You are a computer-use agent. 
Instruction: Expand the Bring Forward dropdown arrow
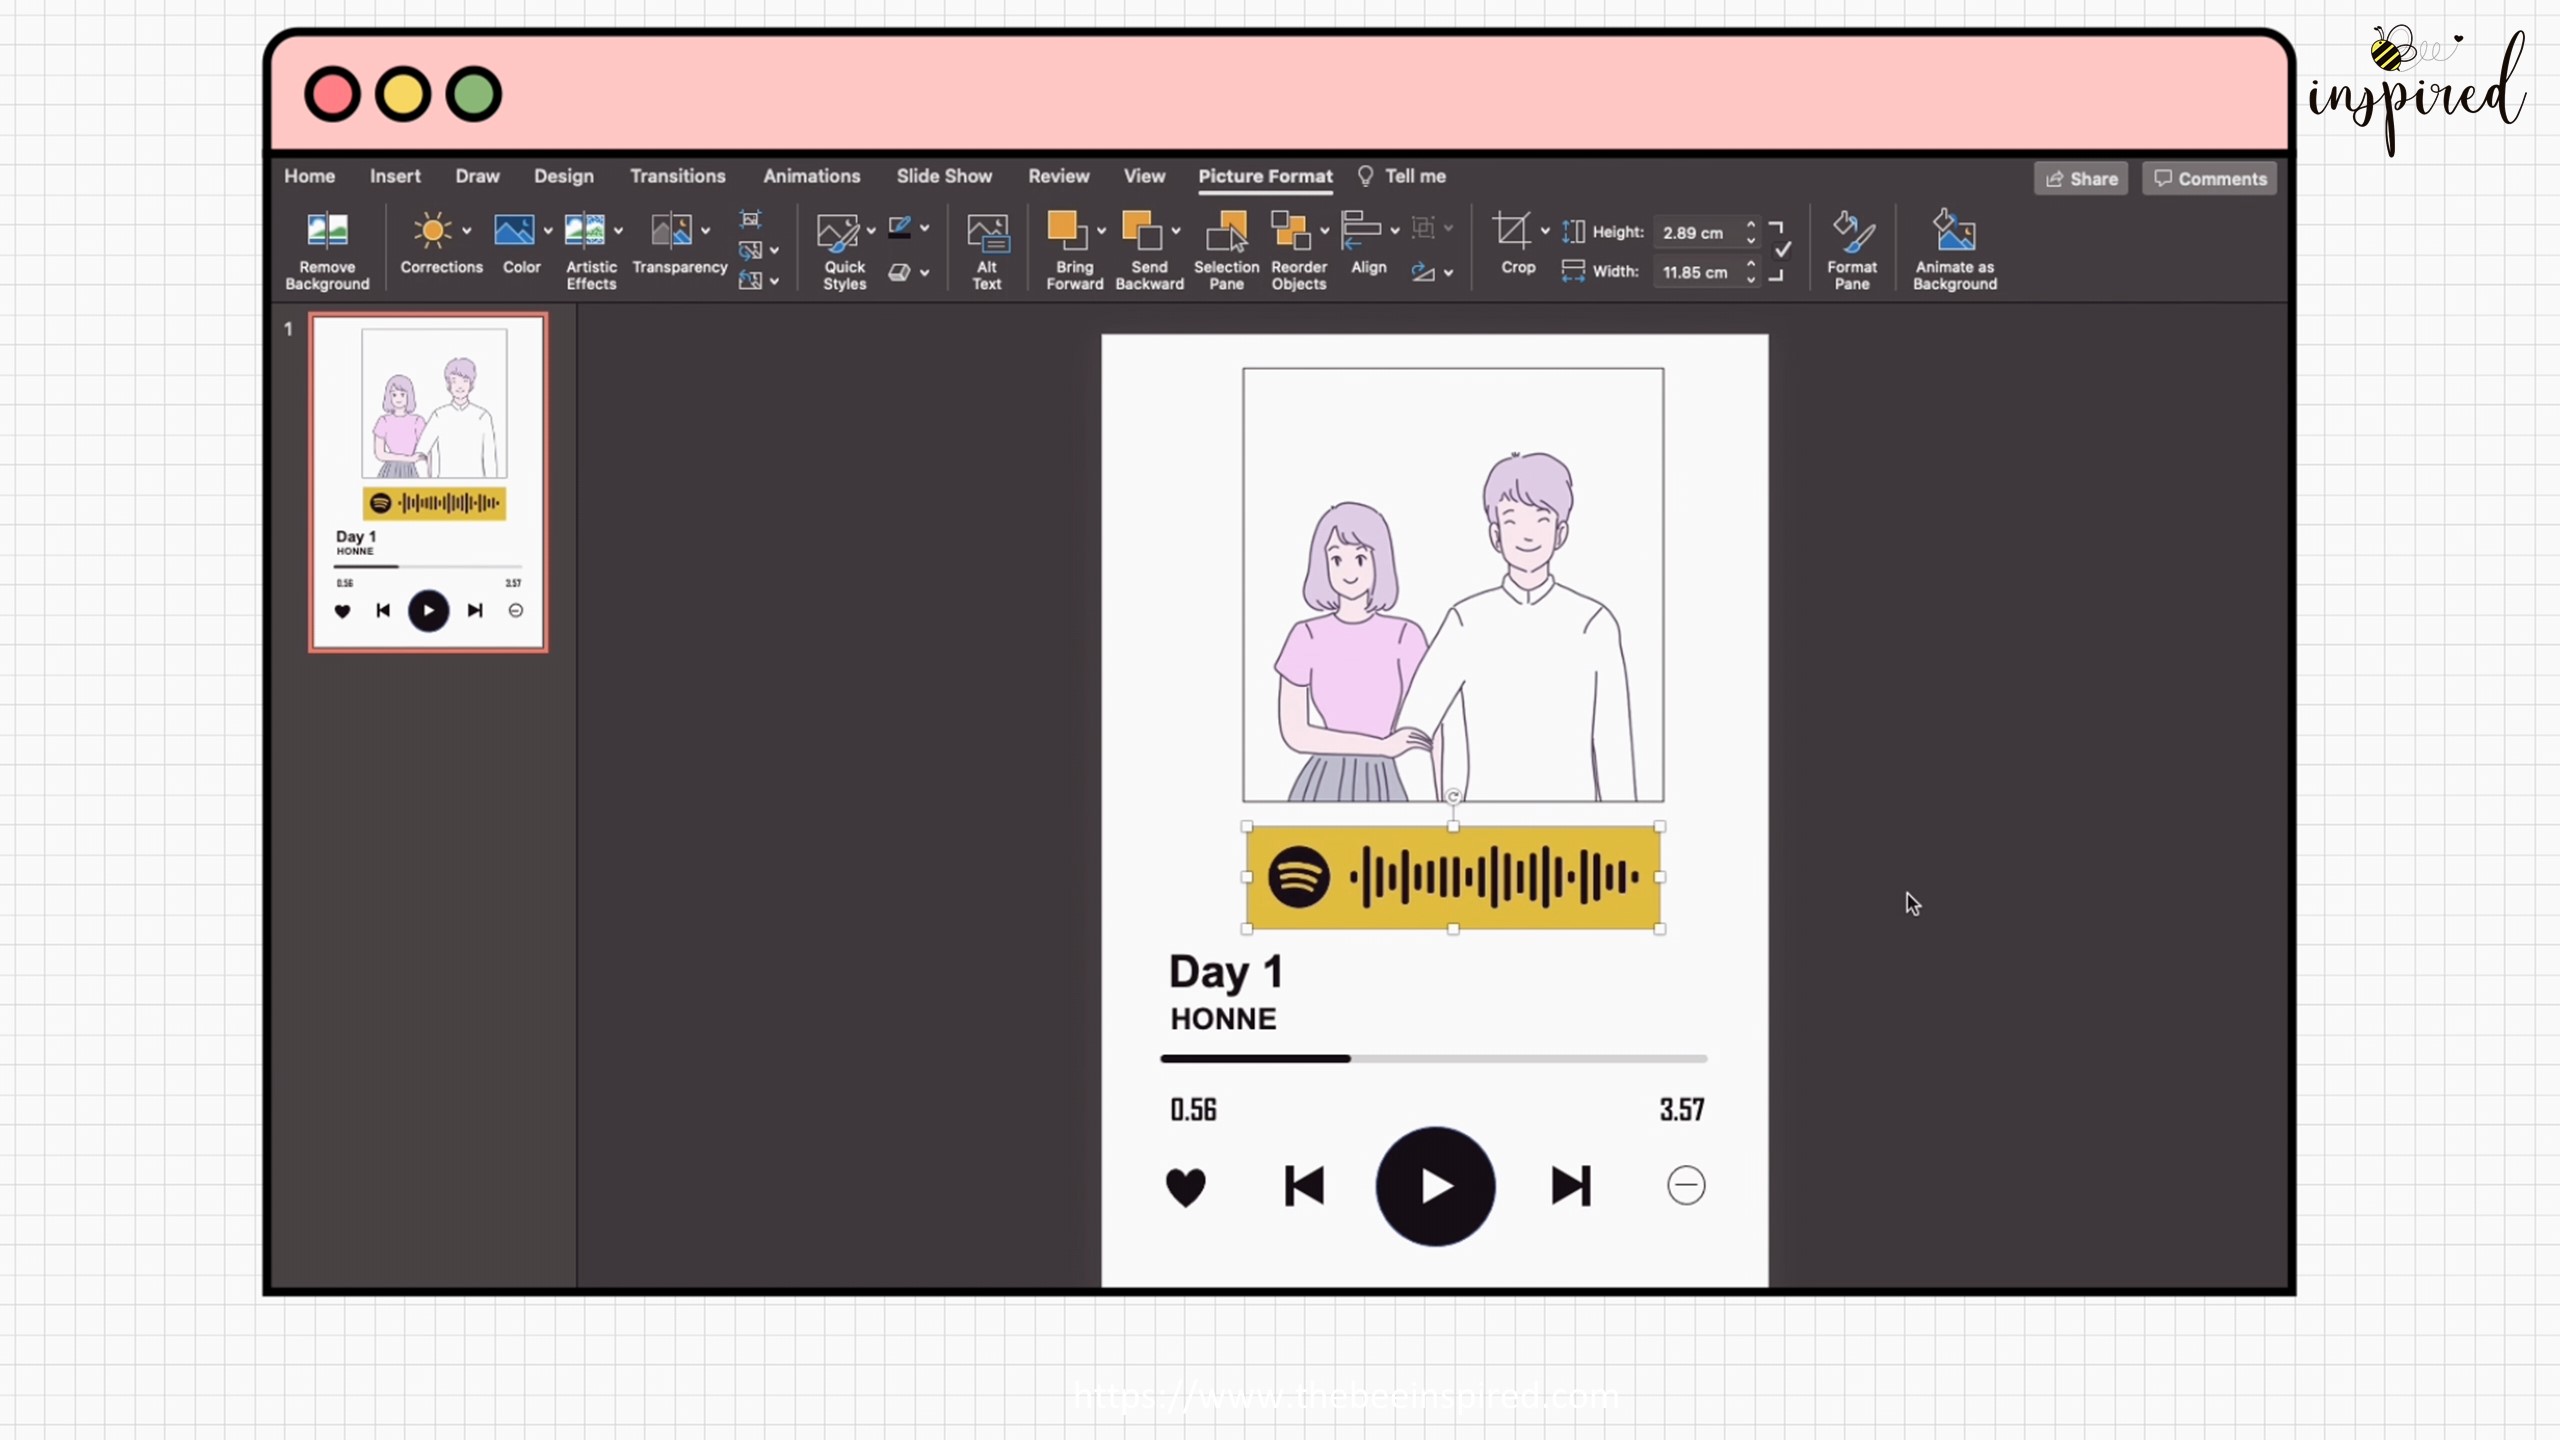pos(1101,231)
